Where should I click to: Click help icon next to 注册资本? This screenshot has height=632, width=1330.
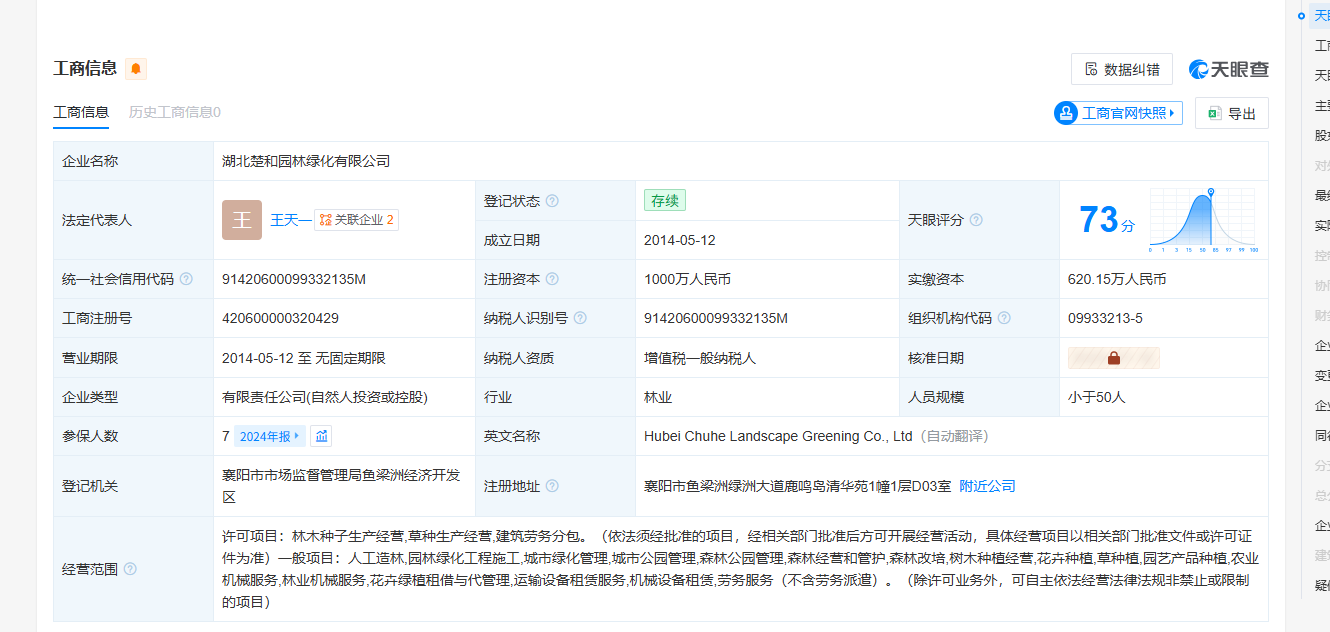coord(552,279)
